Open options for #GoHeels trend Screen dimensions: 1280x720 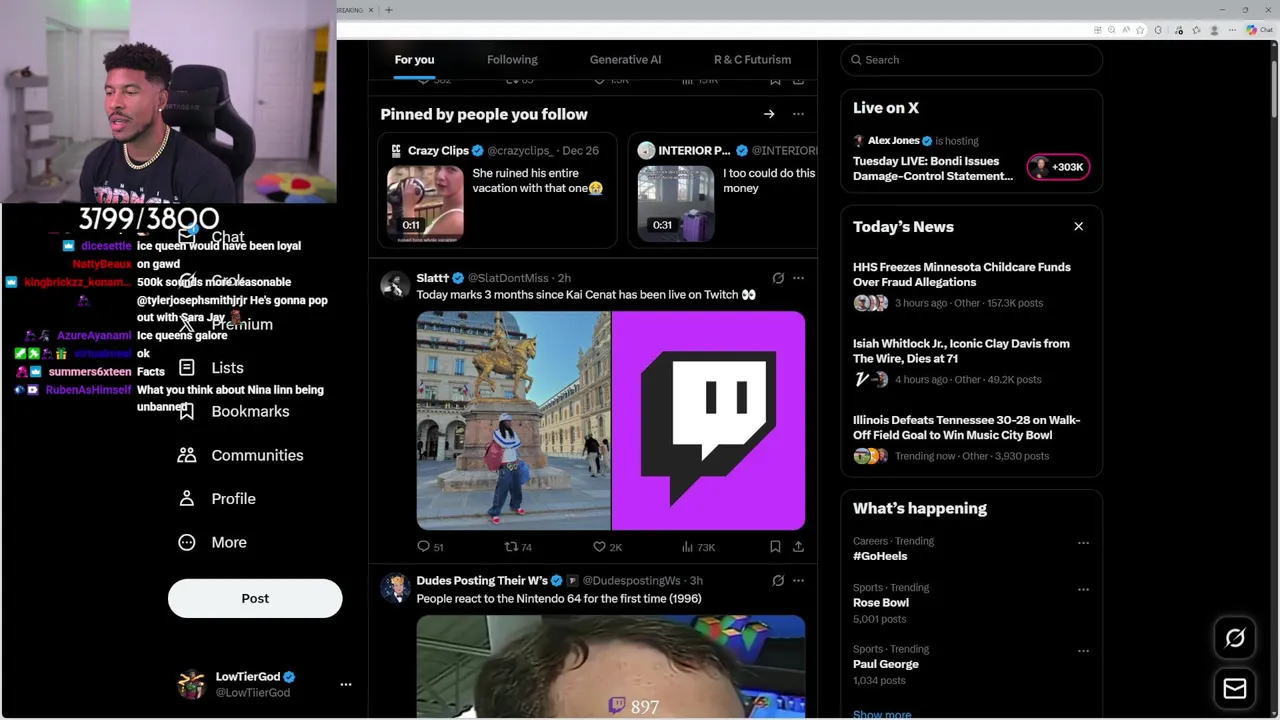coord(1083,543)
